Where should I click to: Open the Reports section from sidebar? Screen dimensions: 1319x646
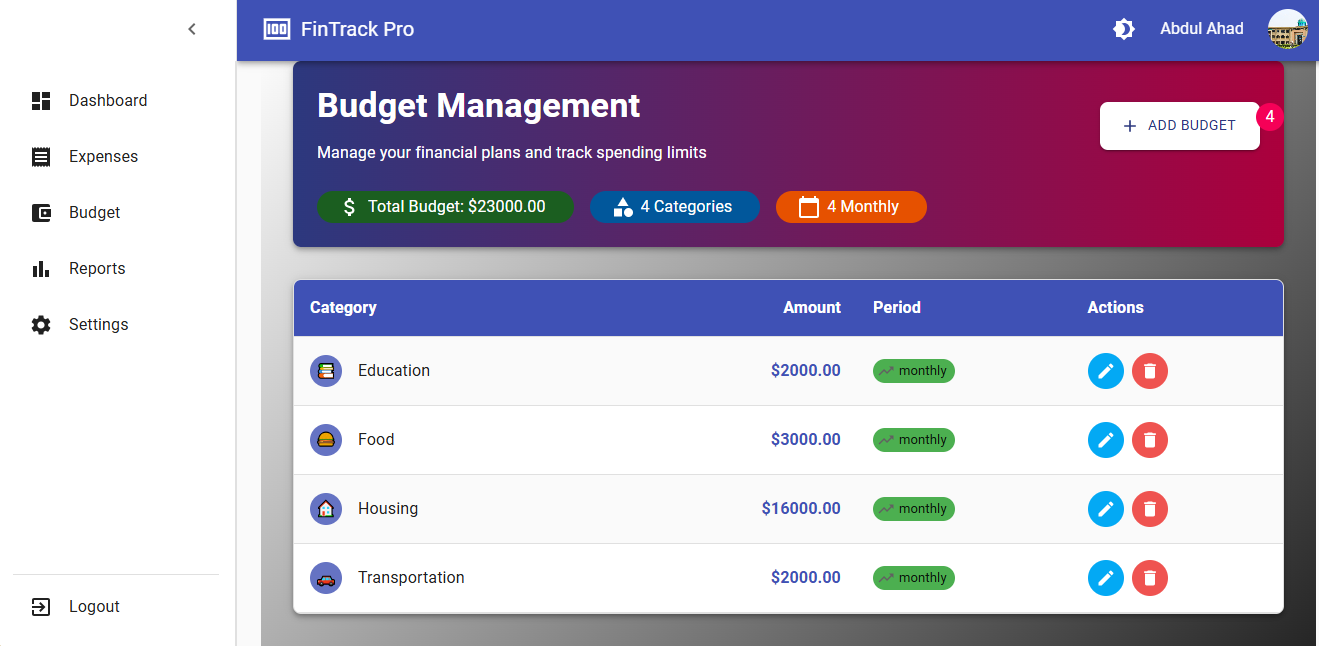(x=40, y=268)
